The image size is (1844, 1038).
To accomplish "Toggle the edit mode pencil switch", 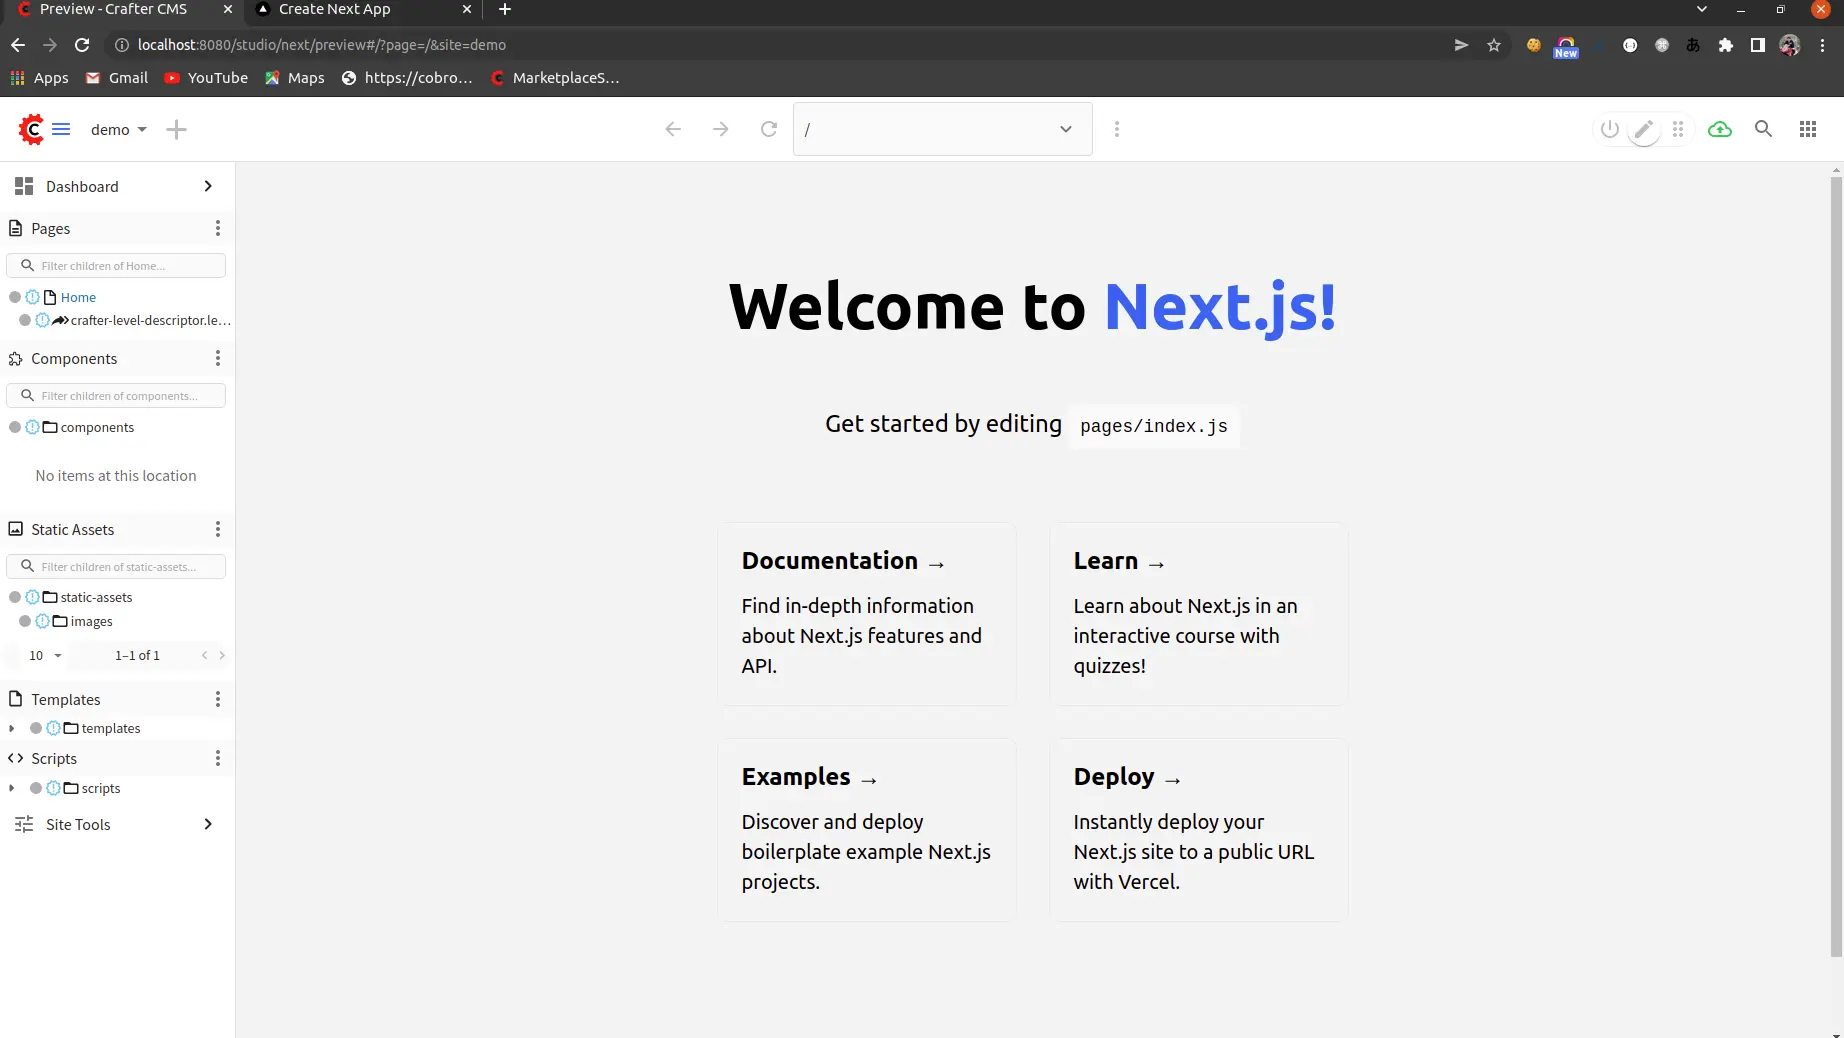I will 1643,129.
